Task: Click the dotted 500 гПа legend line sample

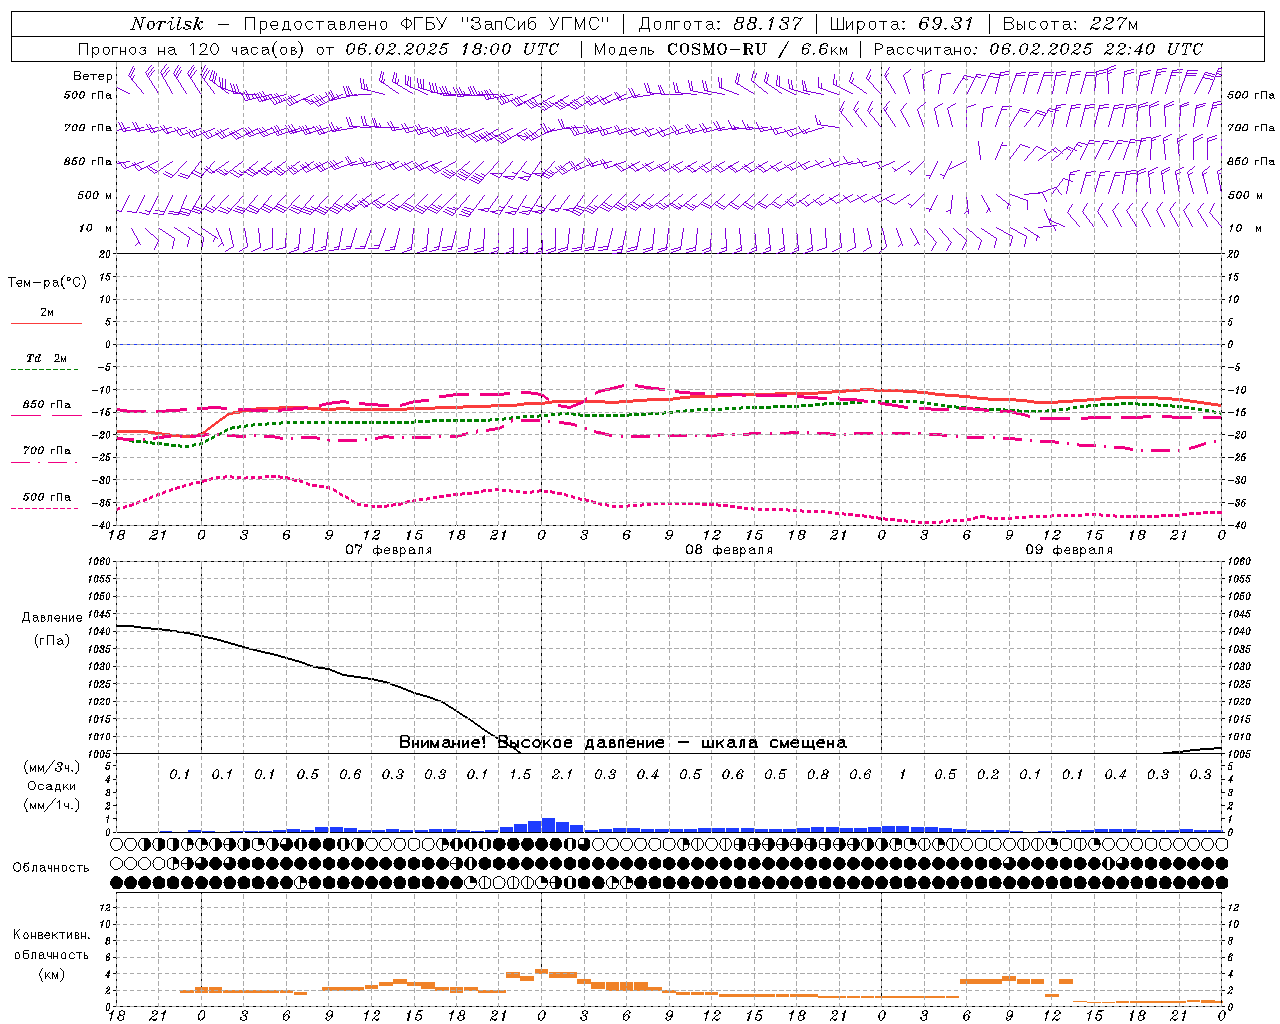Action: point(45,509)
